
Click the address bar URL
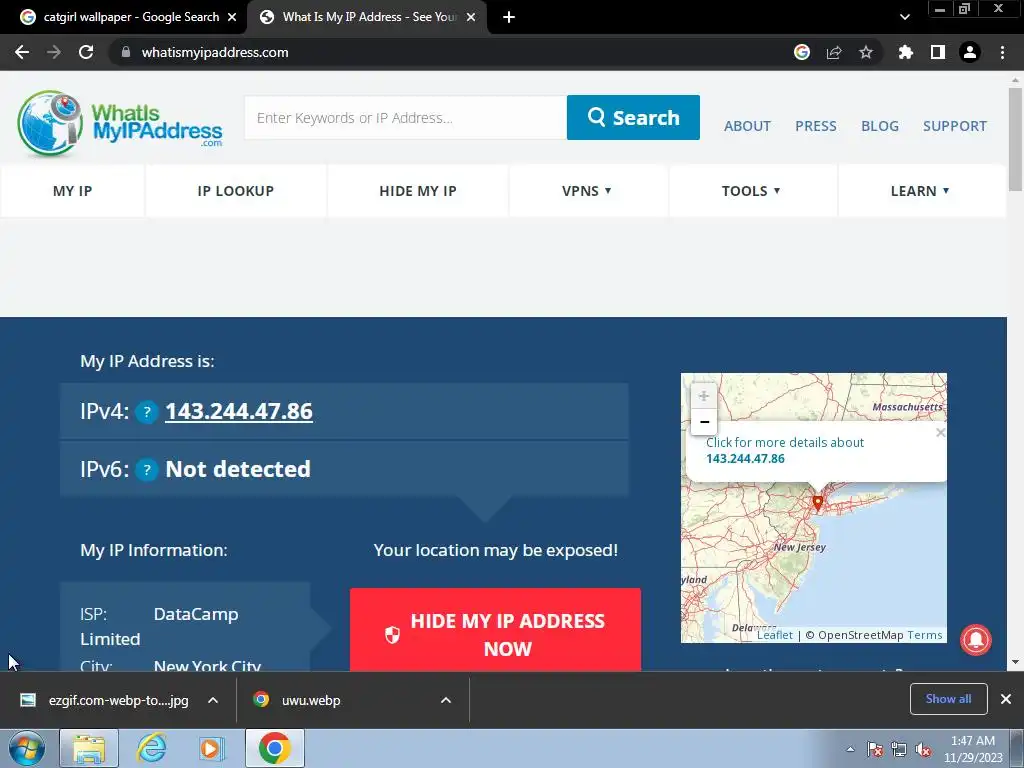tap(215, 52)
